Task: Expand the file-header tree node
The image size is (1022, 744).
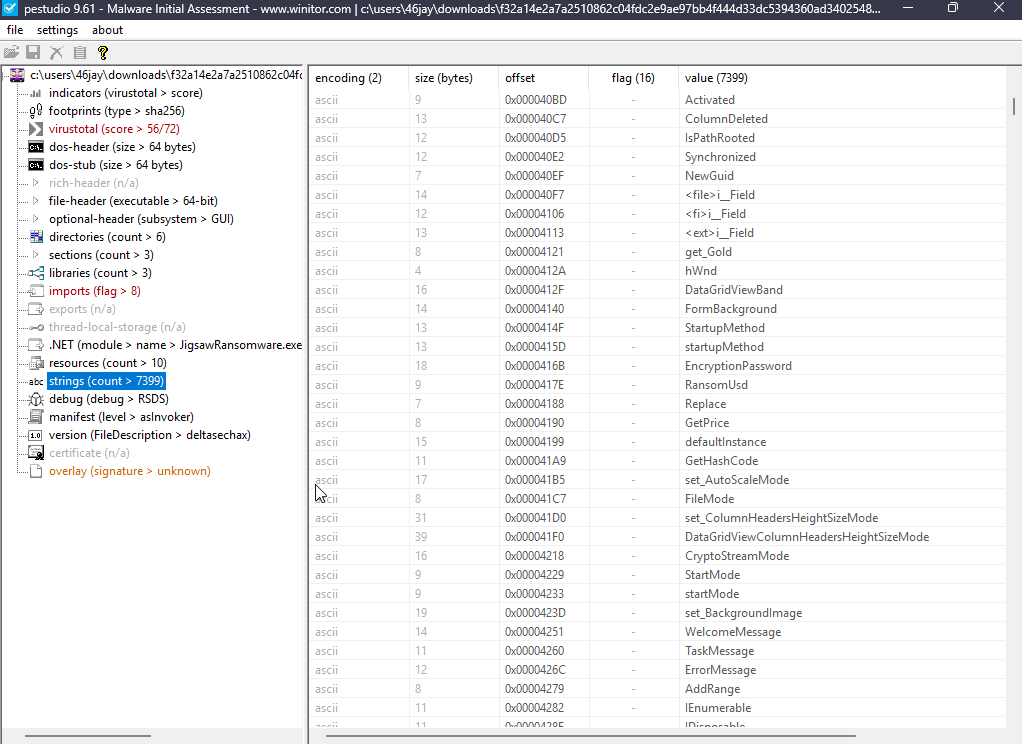Action: click(x=36, y=201)
